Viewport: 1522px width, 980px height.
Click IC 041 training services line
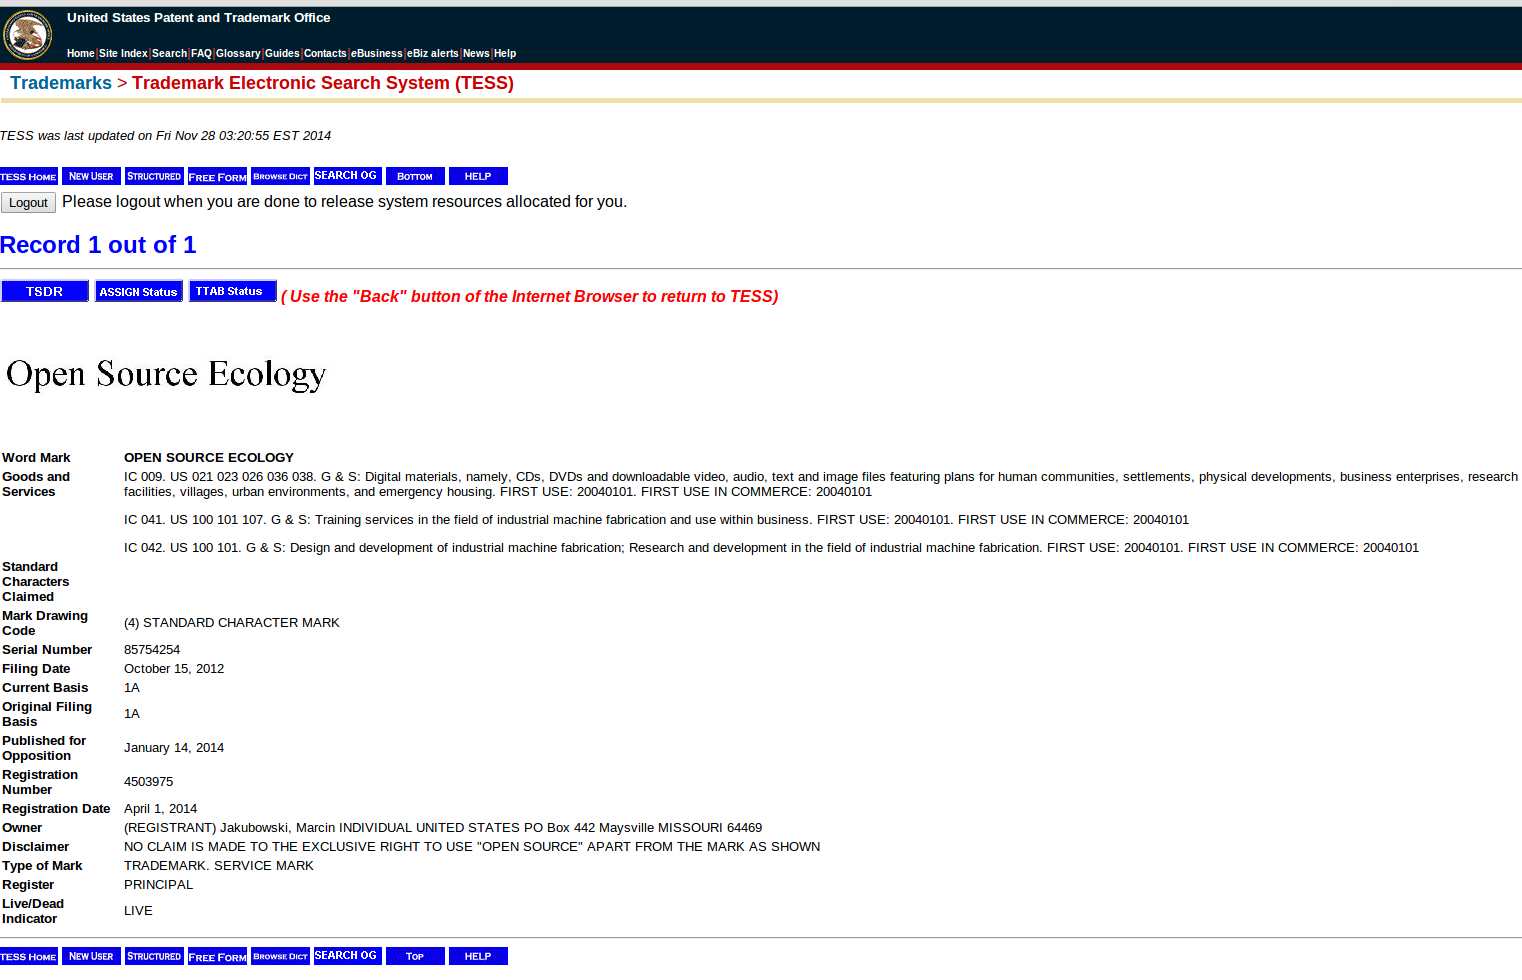coord(656,520)
